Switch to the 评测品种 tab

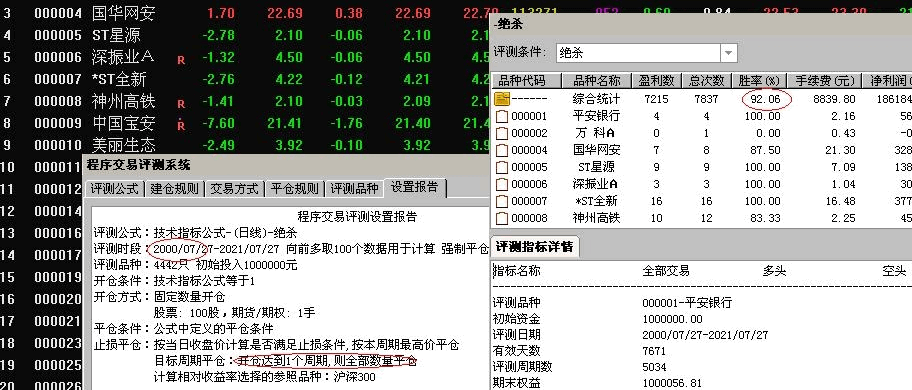click(354, 188)
